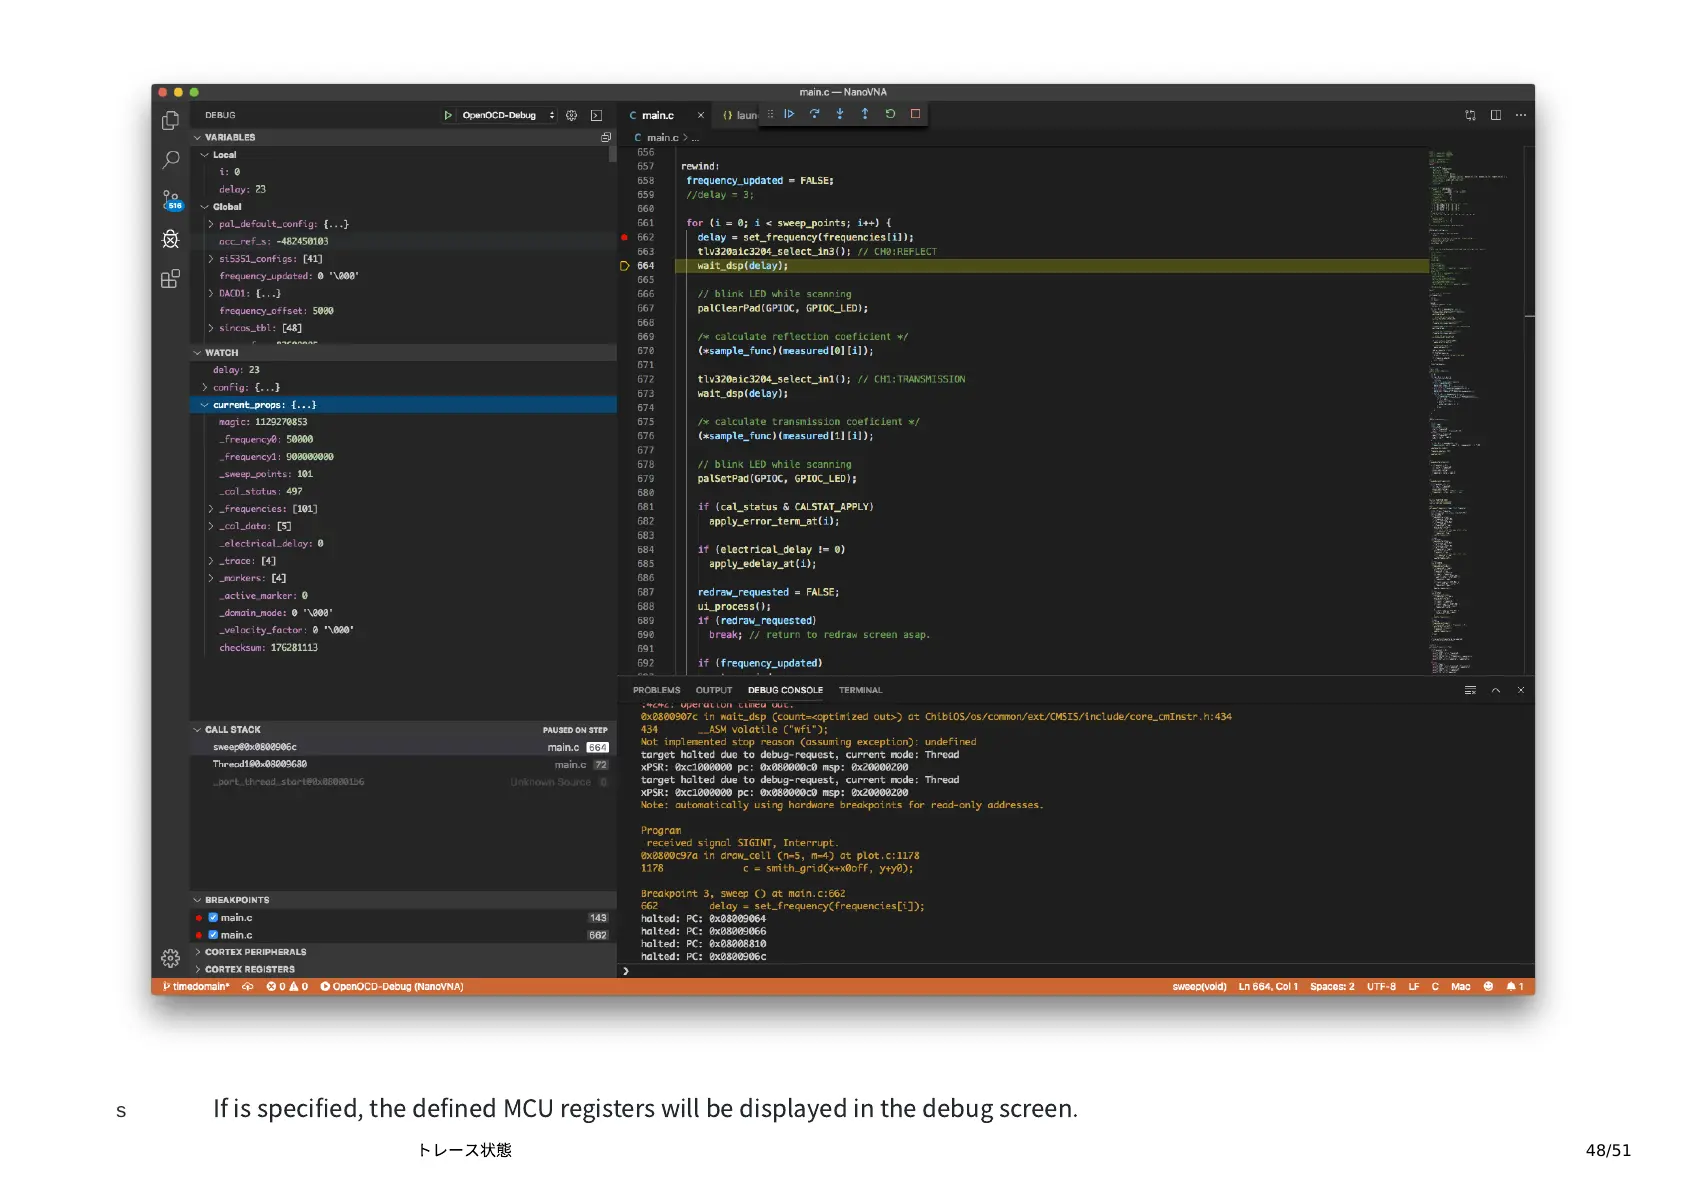Open launch.json via the debug gear icon
Viewport: 1684px width, 1190px height.
tap(572, 115)
